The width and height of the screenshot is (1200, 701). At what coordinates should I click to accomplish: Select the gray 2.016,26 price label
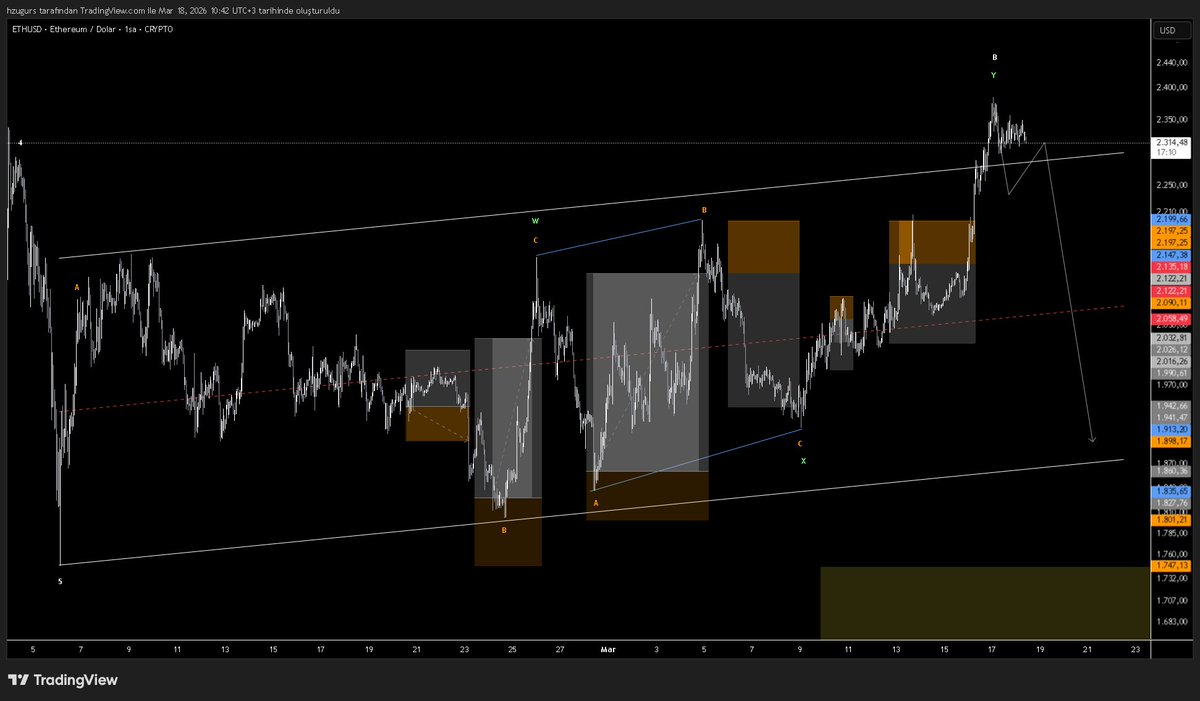pyautogui.click(x=1171, y=361)
